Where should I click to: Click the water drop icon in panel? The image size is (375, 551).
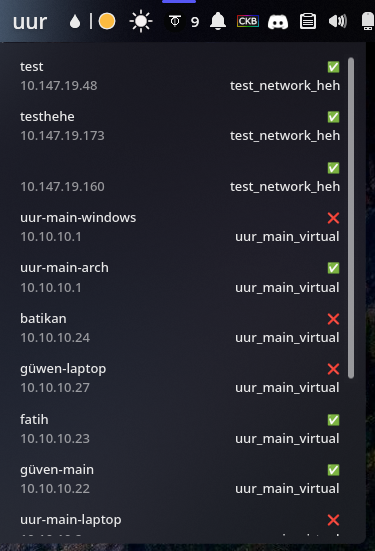coord(75,22)
